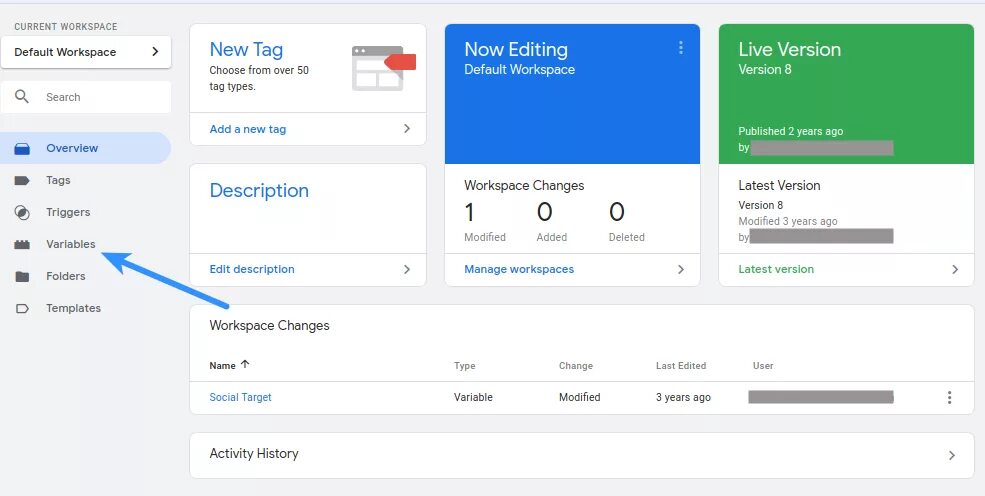
Task: Click 3 years ago cell in table
Action: click(683, 397)
